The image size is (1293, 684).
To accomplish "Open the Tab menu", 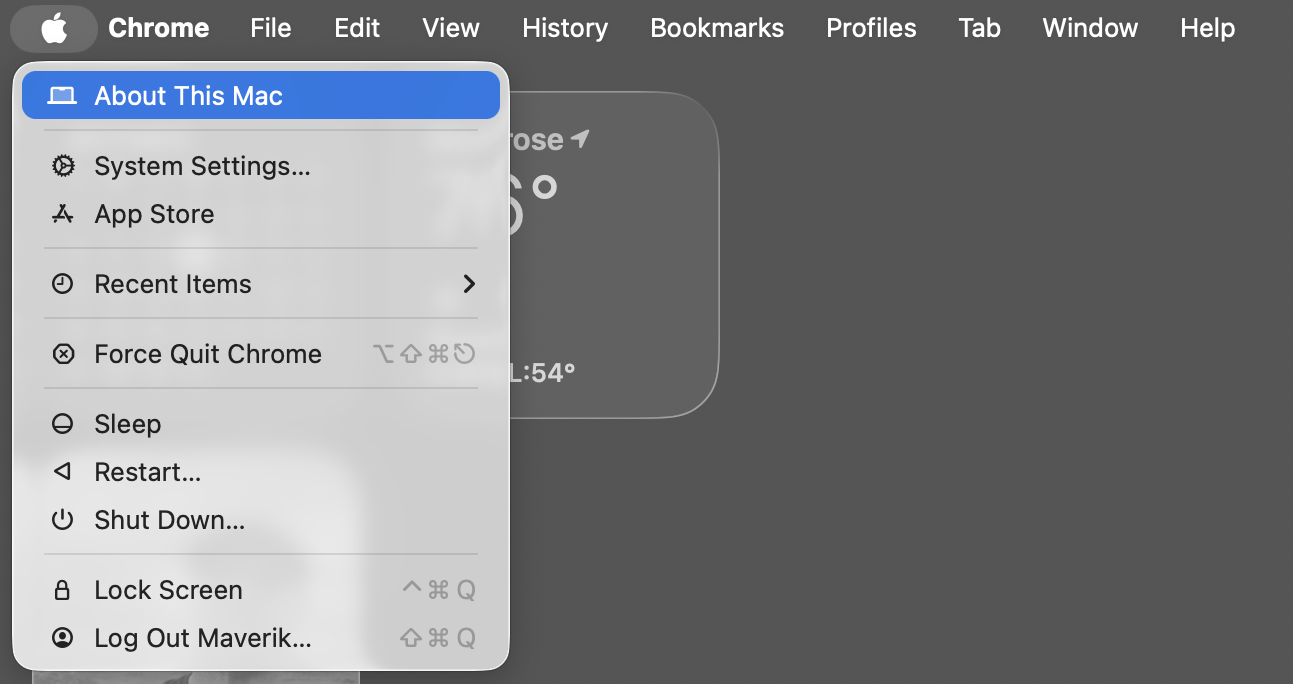I will 979,28.
